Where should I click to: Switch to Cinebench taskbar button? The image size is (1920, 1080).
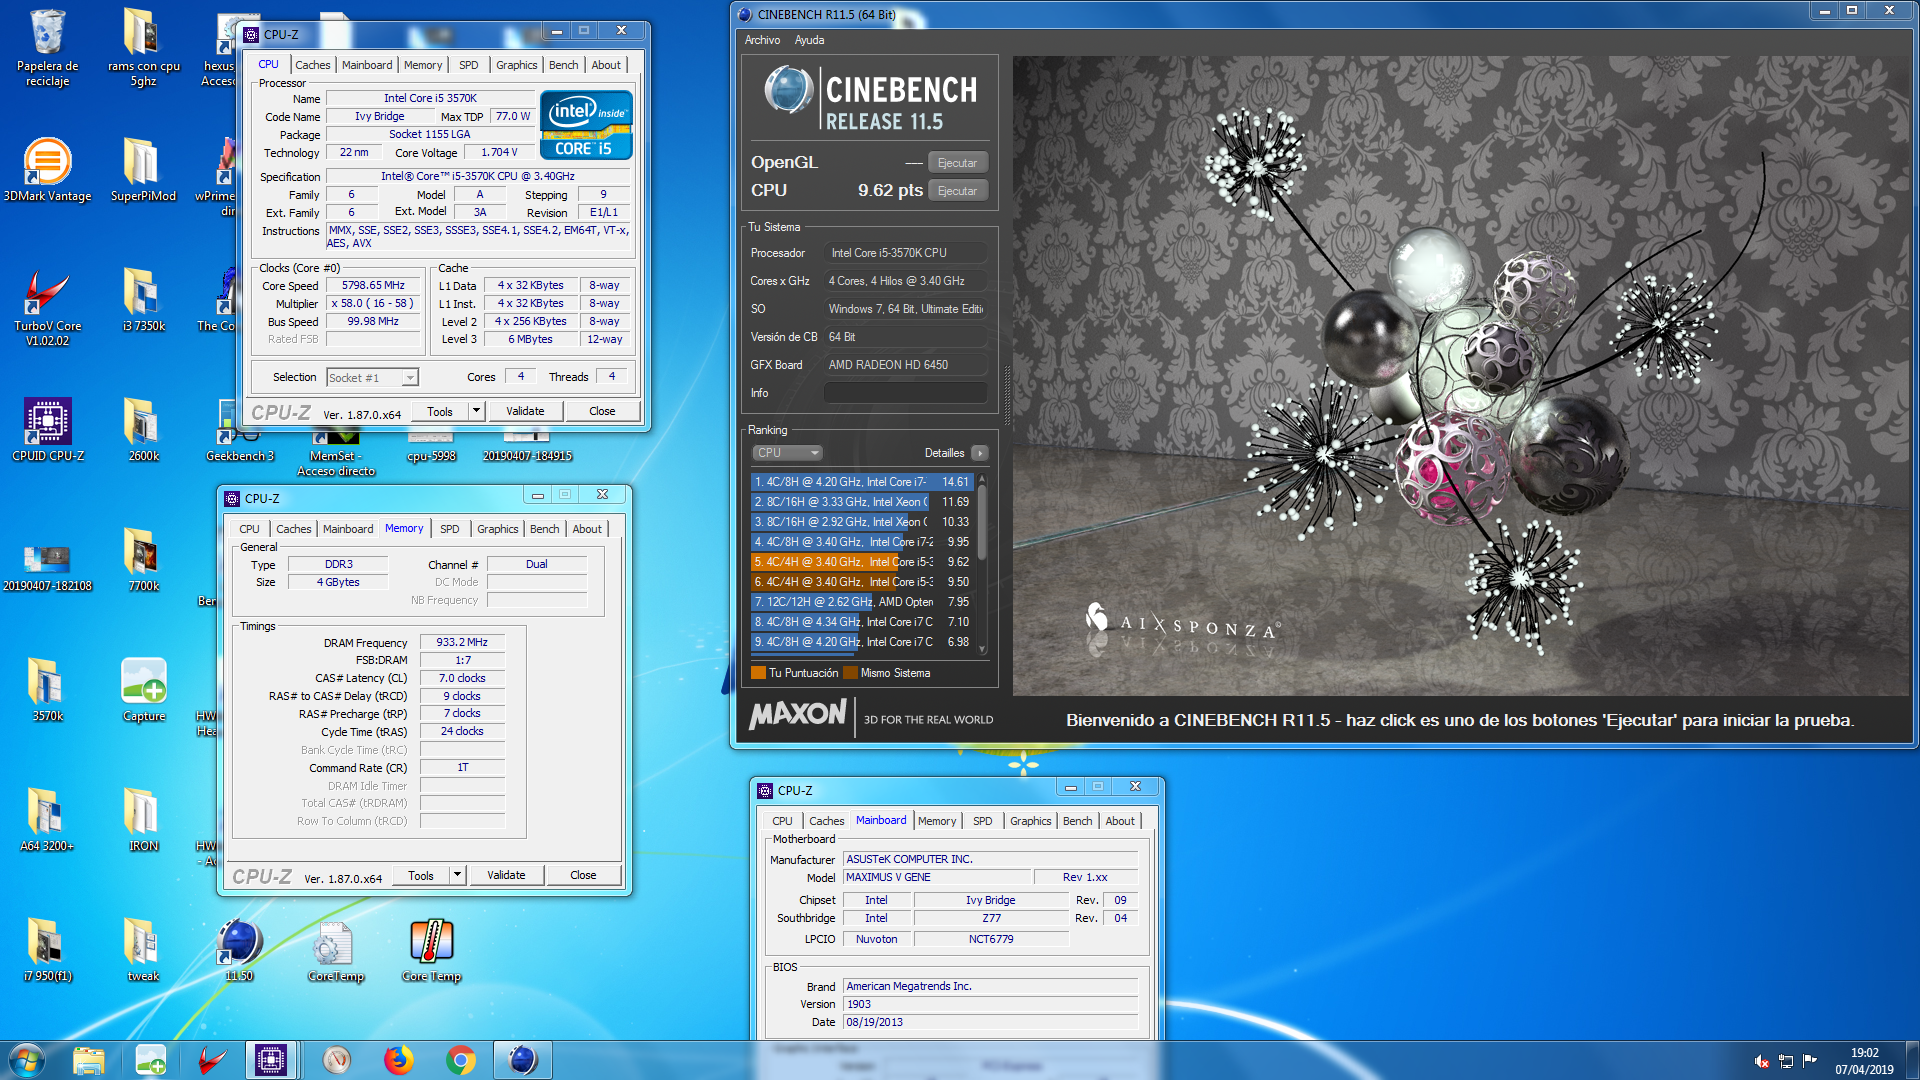coord(522,1060)
